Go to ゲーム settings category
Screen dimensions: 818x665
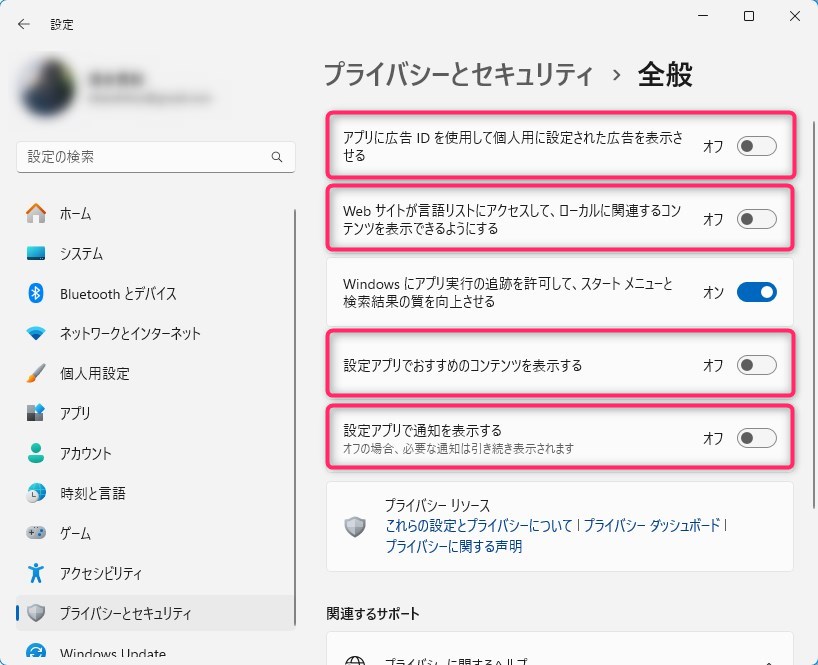click(x=76, y=533)
